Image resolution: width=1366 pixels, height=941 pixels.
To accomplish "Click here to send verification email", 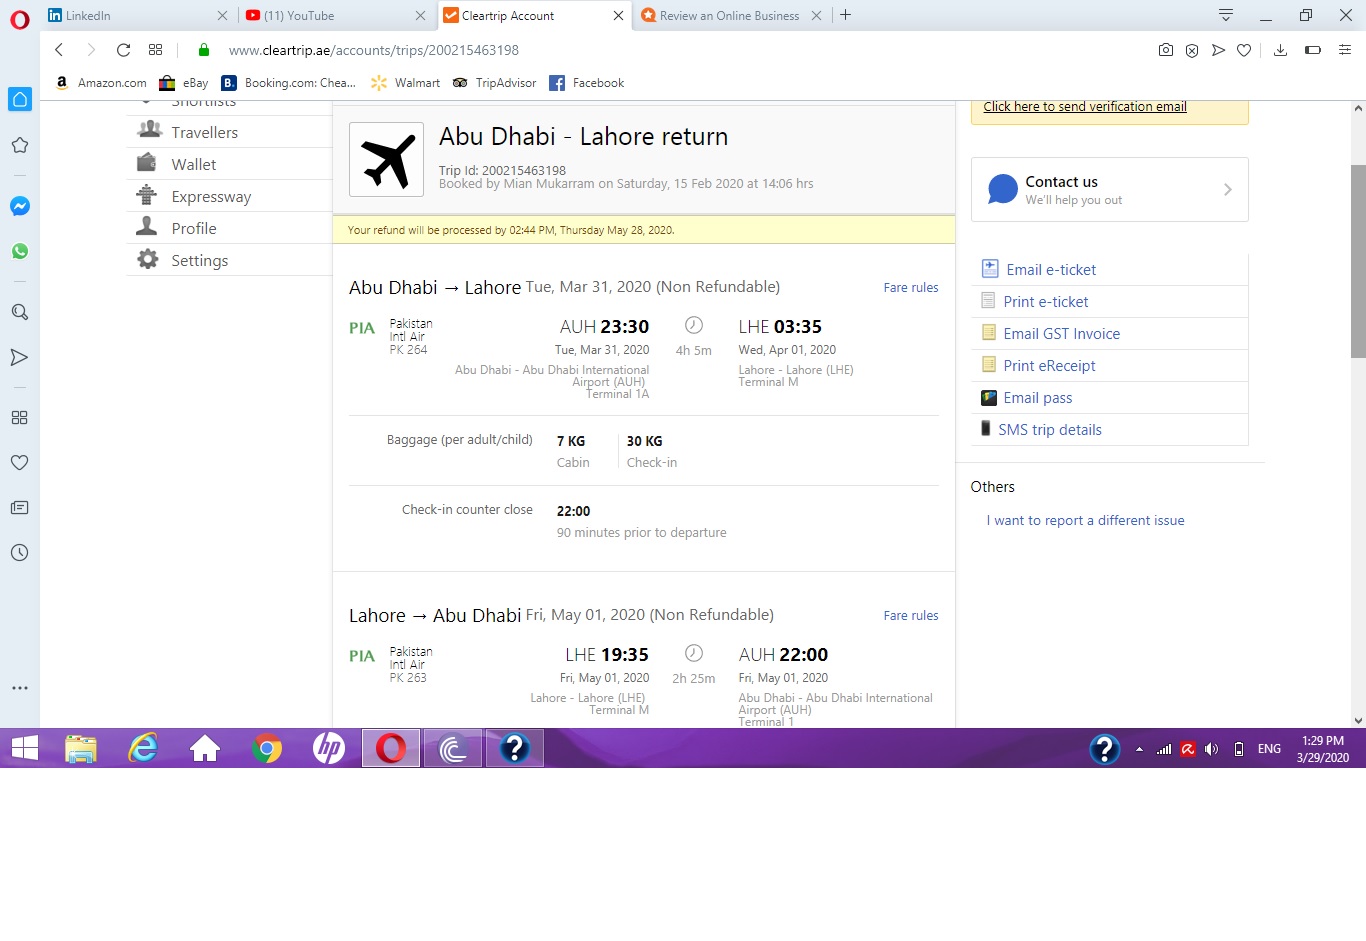I will (1085, 106).
